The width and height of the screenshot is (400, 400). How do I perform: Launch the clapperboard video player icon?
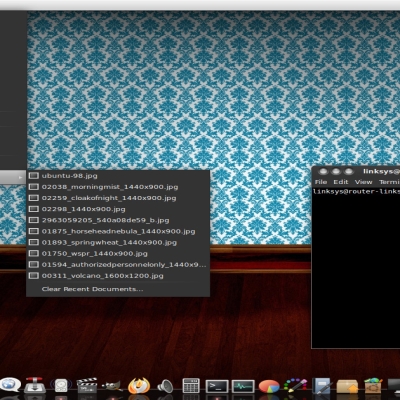[x=87, y=385]
